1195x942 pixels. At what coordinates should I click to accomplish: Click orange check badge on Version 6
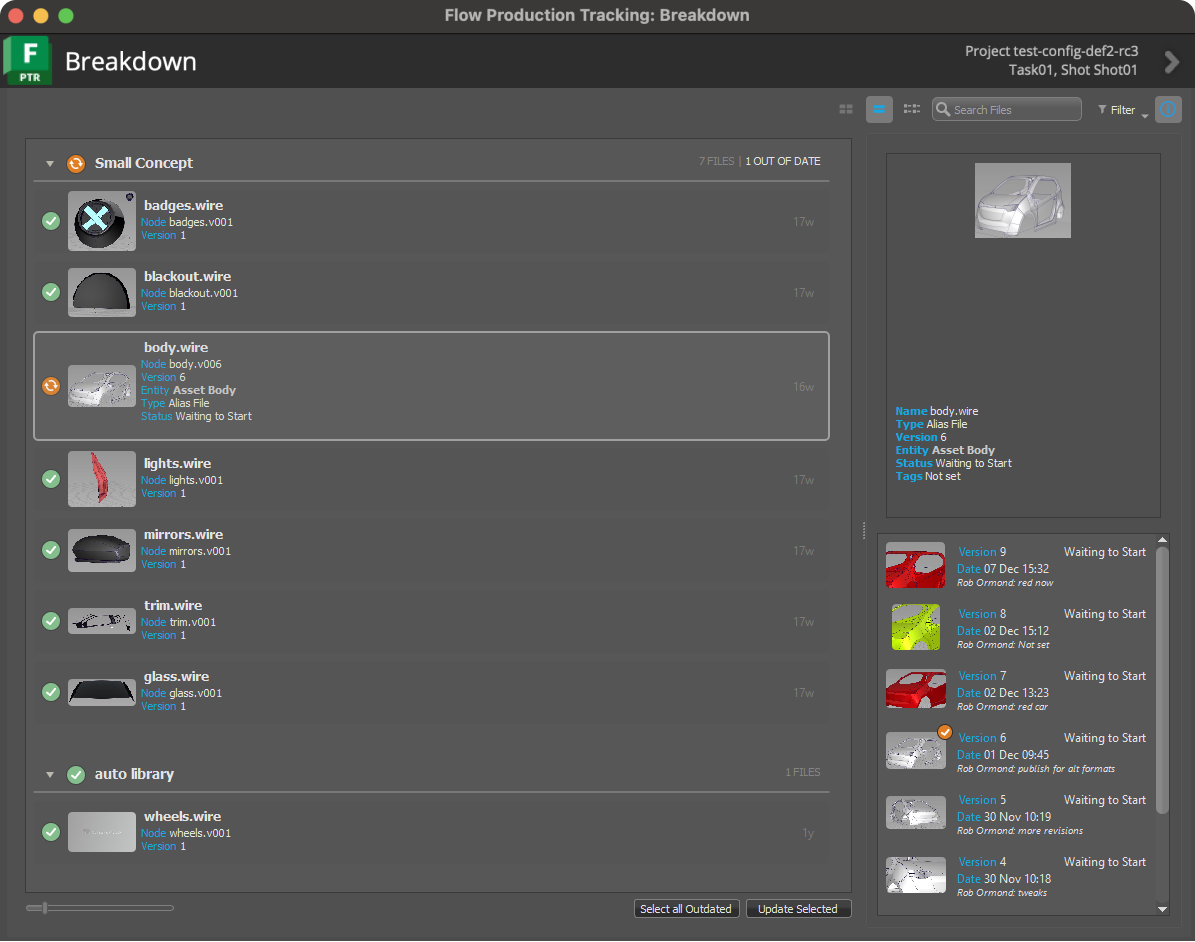pos(944,732)
